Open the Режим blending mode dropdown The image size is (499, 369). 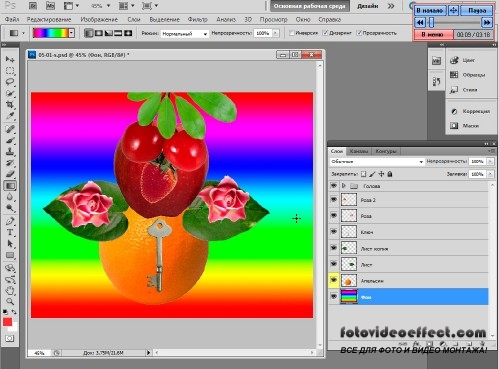(x=184, y=34)
